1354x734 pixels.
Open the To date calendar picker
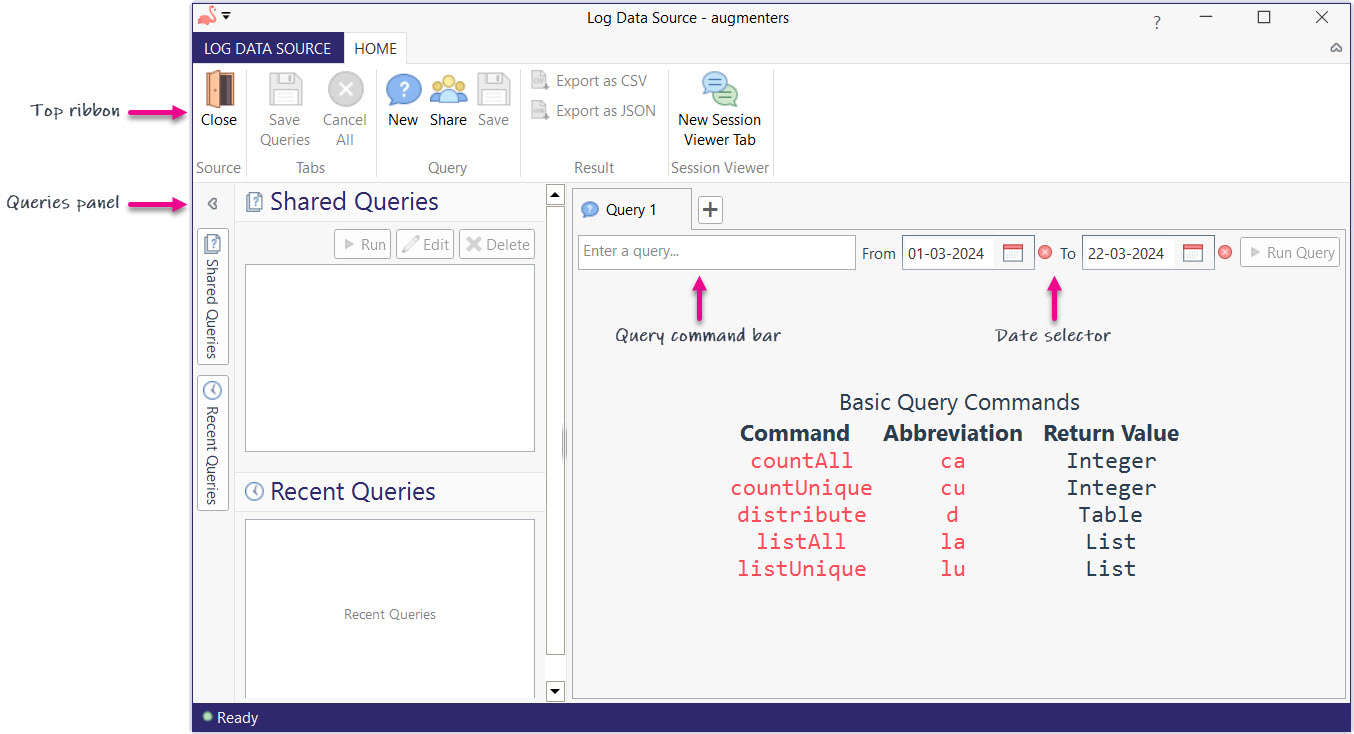coord(1192,253)
